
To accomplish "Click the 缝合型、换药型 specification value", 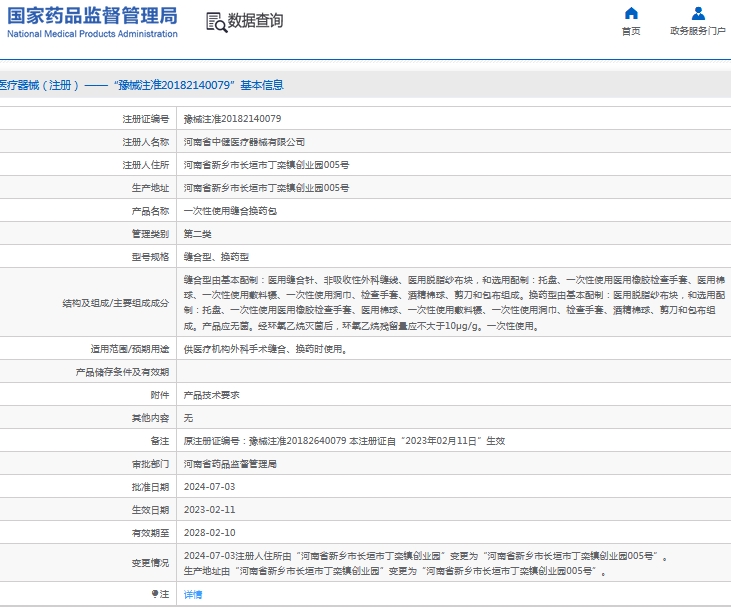I will click(x=216, y=257).
